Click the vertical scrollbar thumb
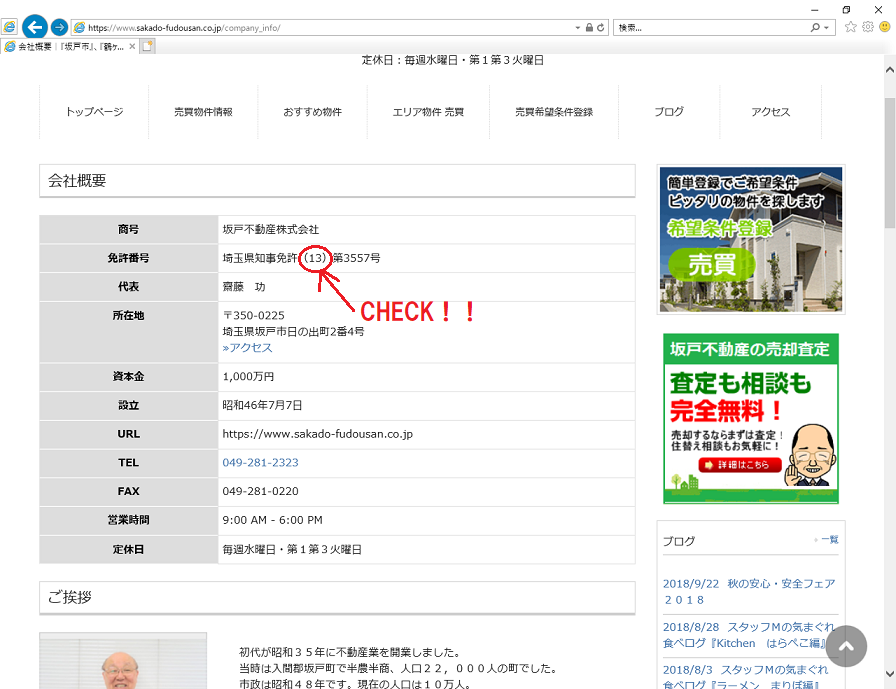This screenshot has height=689, width=896. click(890, 163)
